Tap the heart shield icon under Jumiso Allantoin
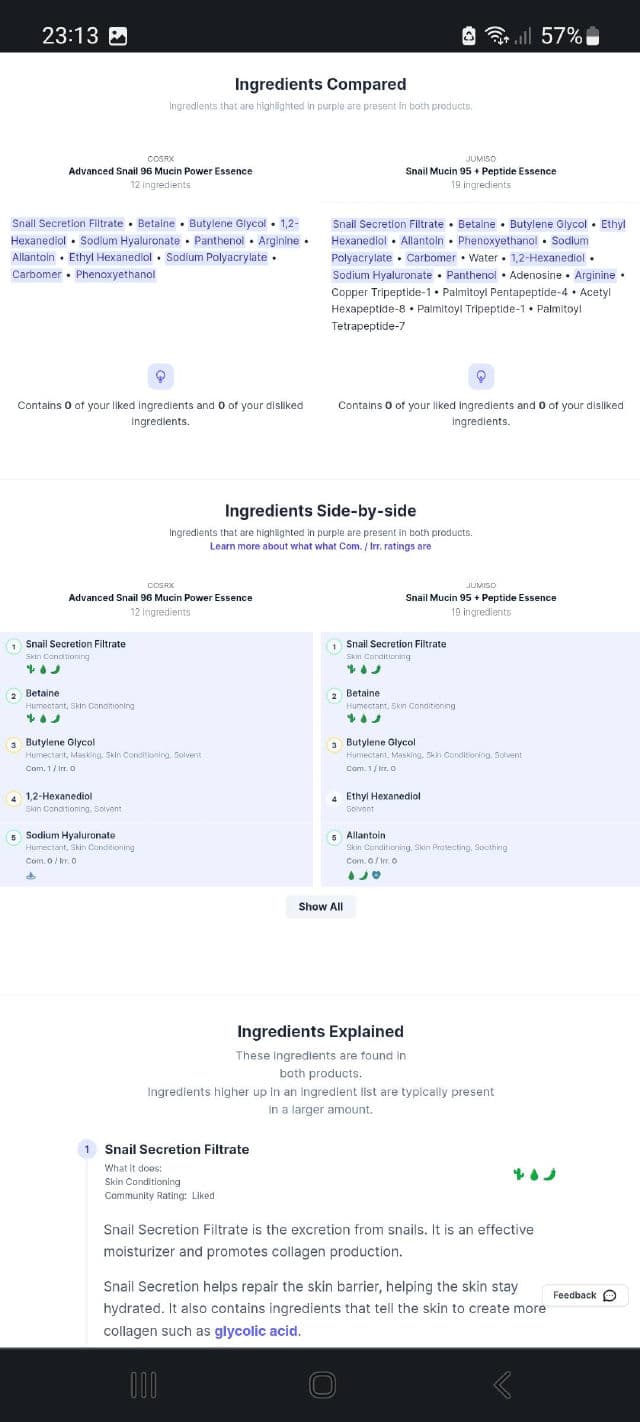The height and width of the screenshot is (1422, 640). [x=376, y=875]
